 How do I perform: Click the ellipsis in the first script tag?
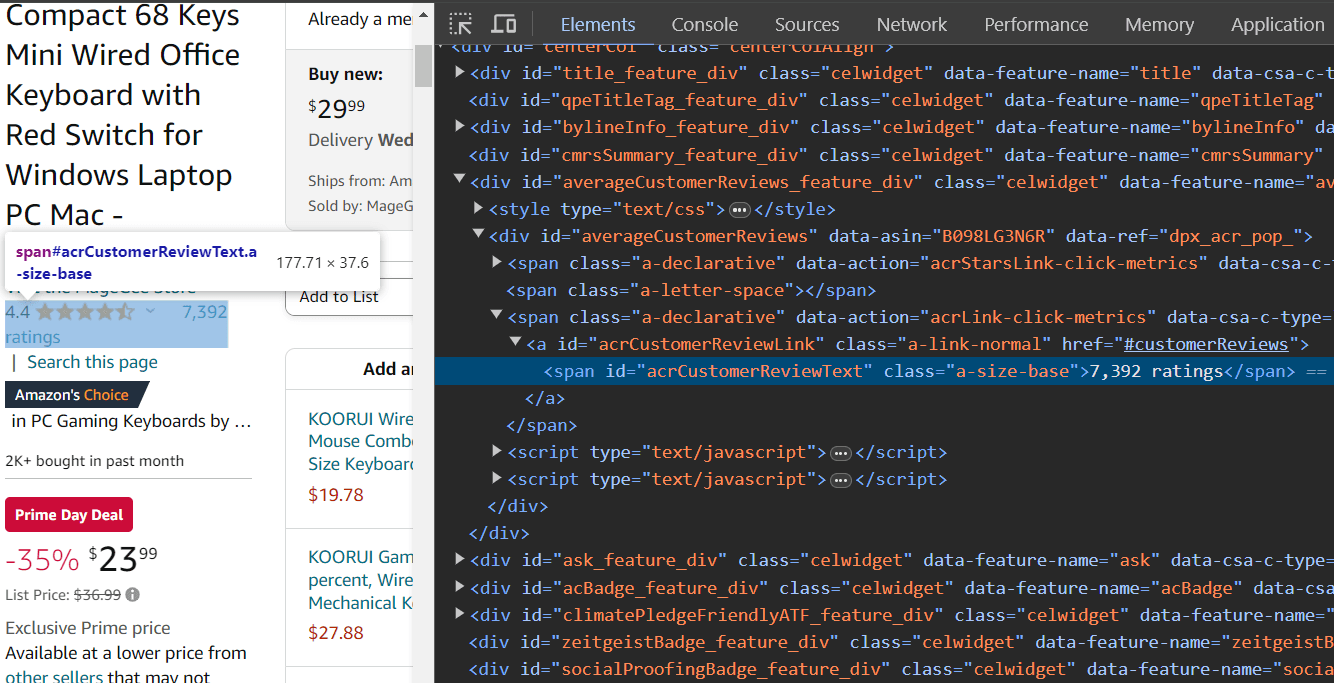[841, 452]
